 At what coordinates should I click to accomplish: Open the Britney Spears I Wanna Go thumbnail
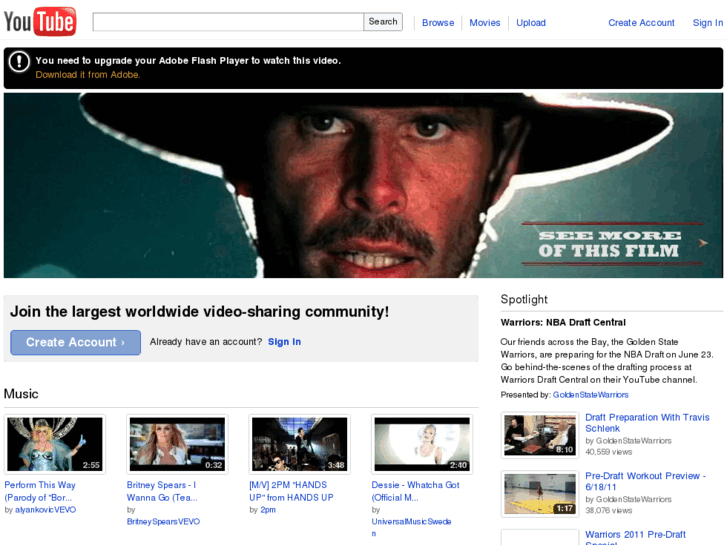pyautogui.click(x=177, y=444)
